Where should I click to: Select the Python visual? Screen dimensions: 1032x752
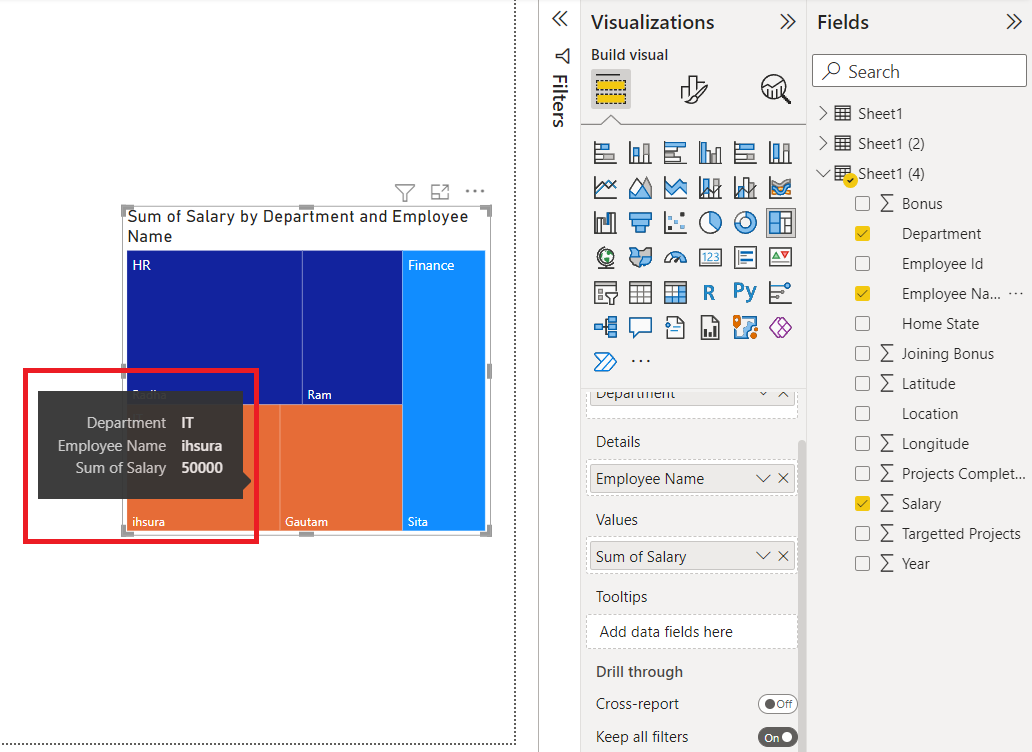(x=745, y=291)
